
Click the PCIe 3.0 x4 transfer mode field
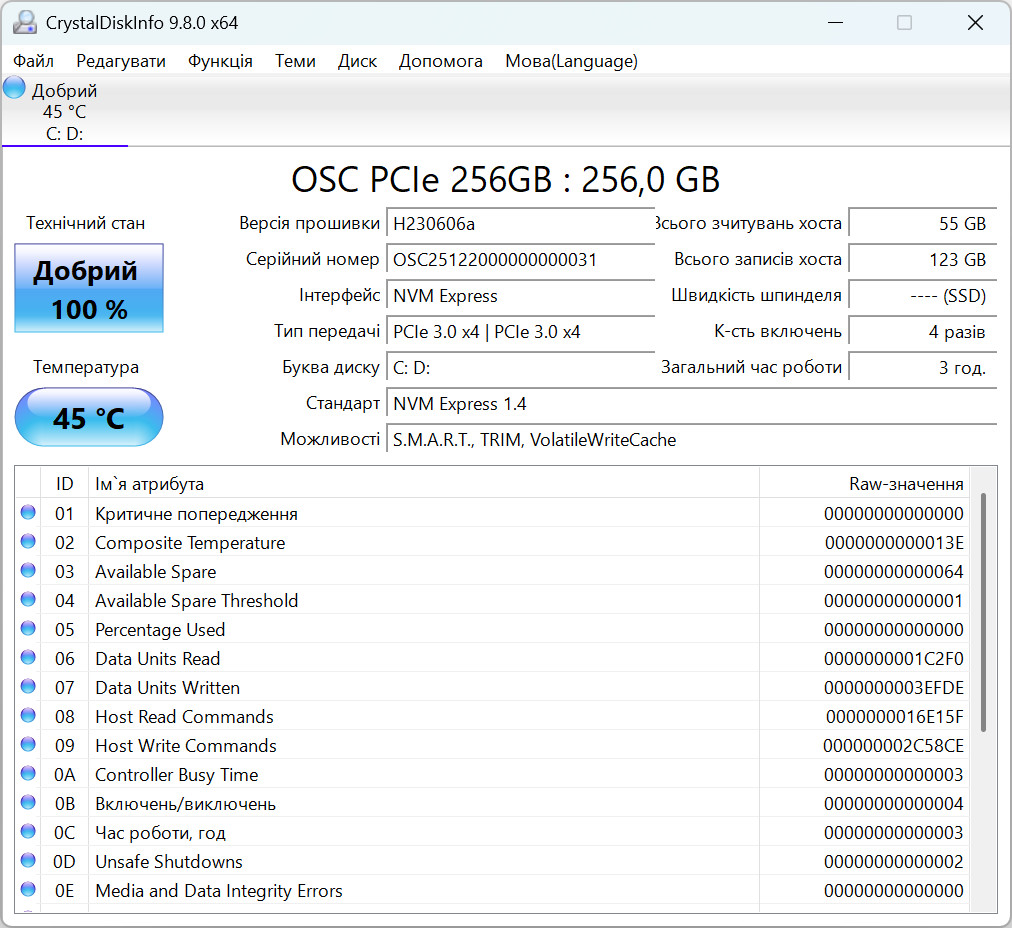pyautogui.click(x=520, y=332)
